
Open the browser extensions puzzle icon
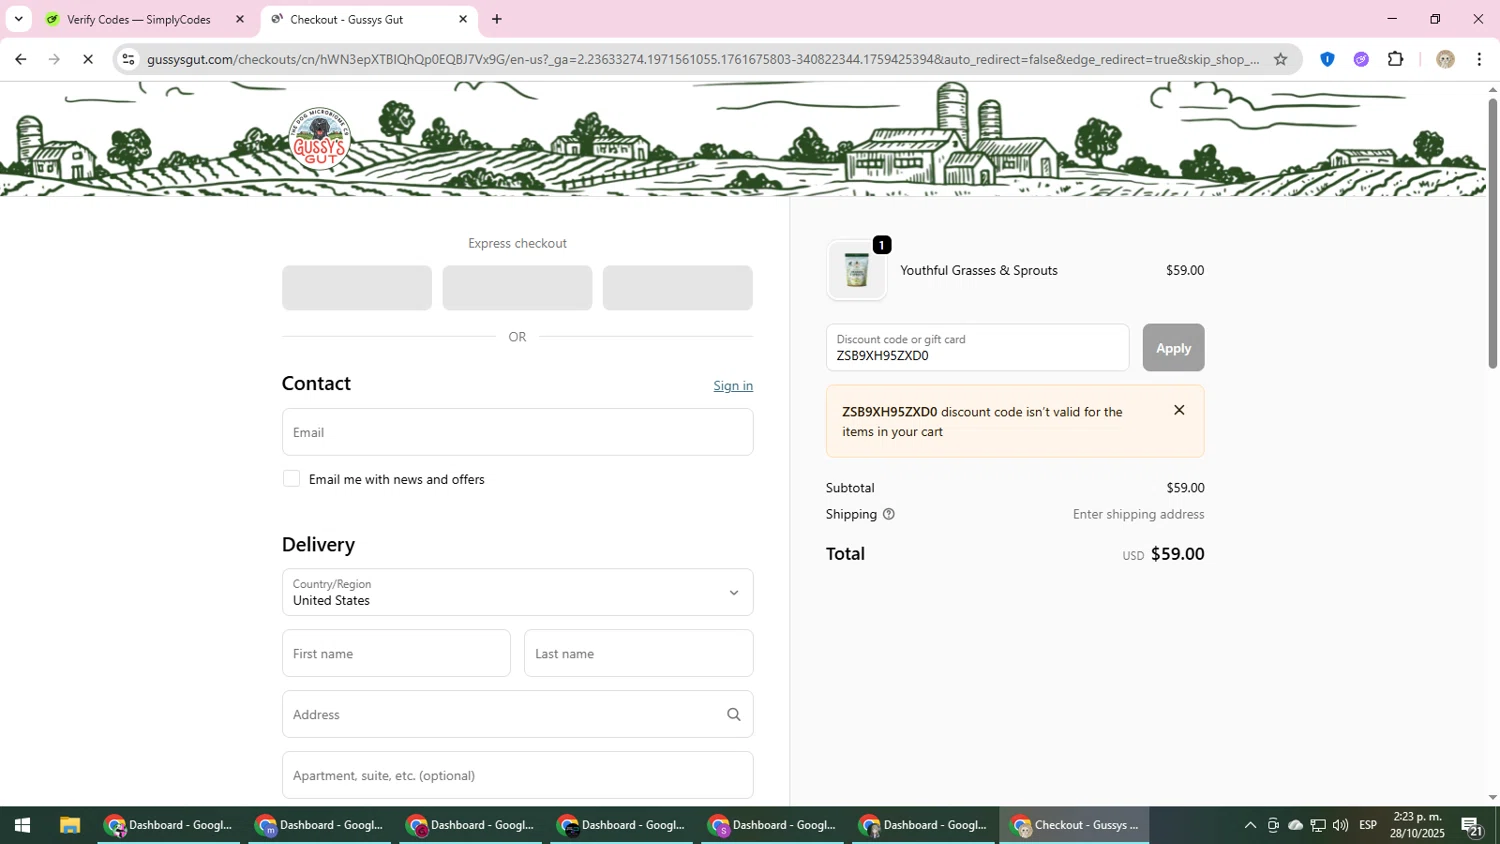[x=1396, y=59]
